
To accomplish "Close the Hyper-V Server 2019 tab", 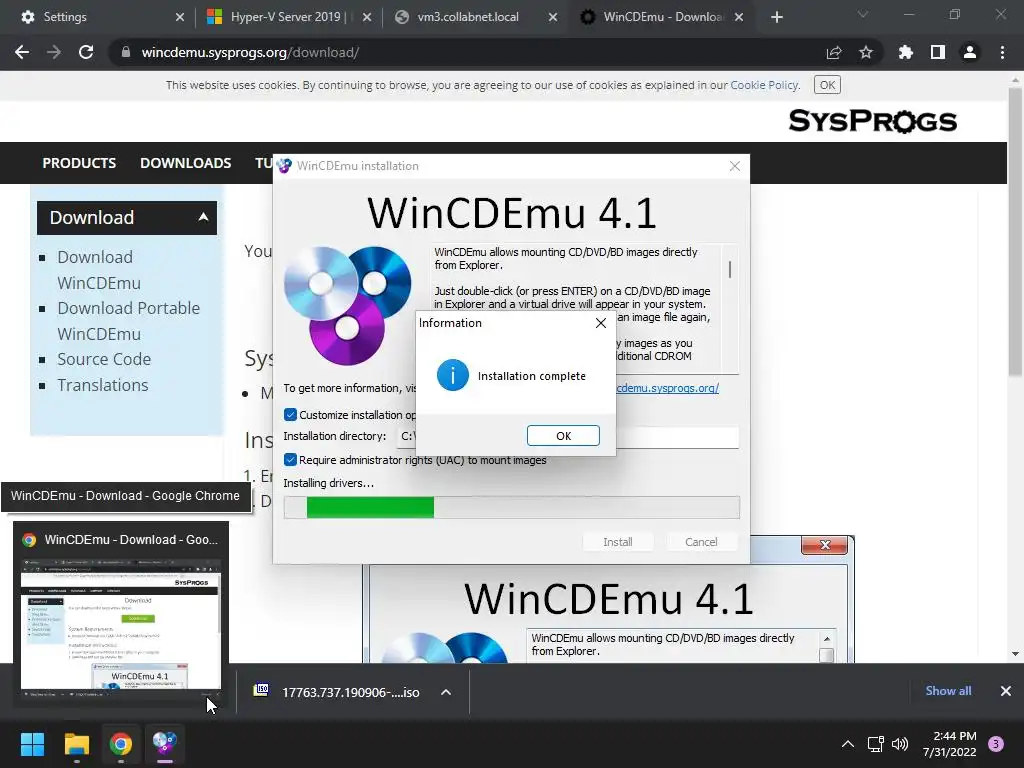I will point(367,17).
